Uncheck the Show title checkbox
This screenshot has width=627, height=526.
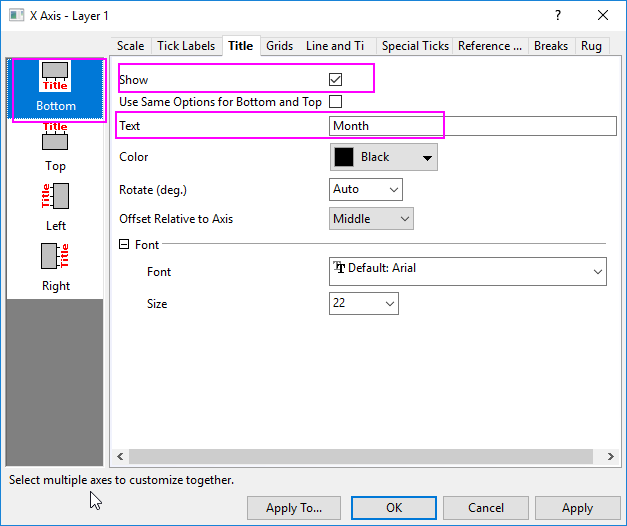pos(336,79)
